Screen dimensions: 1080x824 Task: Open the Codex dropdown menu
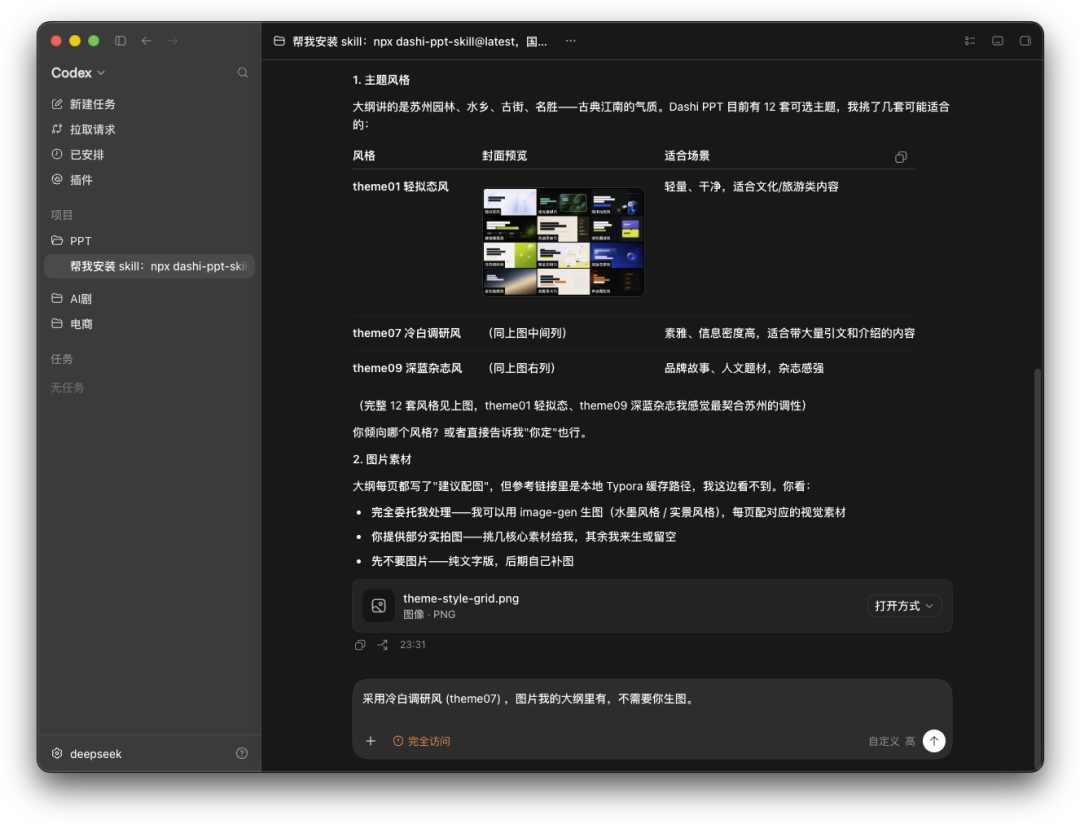(x=78, y=72)
